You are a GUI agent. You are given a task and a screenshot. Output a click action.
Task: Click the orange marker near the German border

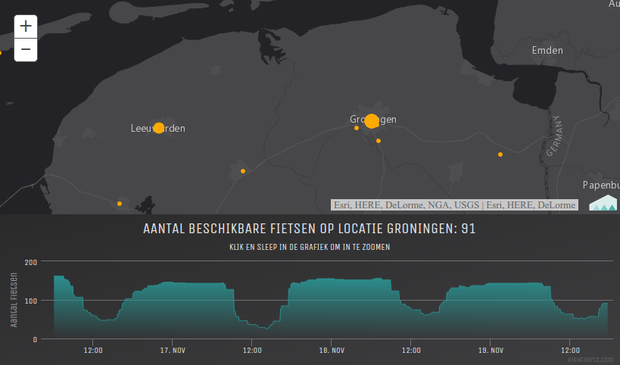[500, 155]
